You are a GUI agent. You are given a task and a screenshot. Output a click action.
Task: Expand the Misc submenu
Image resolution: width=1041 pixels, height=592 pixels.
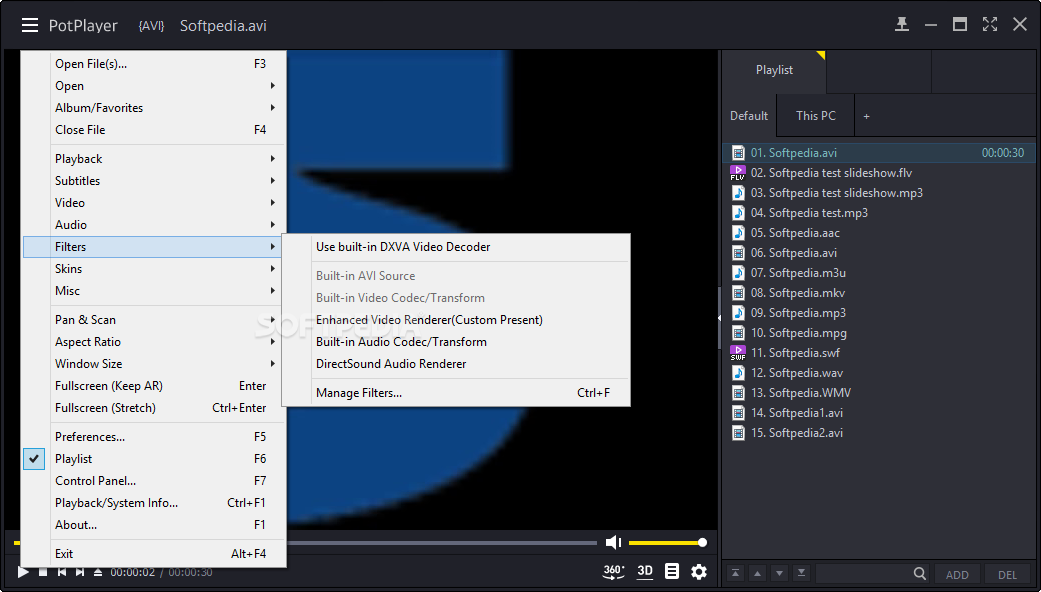(x=154, y=291)
